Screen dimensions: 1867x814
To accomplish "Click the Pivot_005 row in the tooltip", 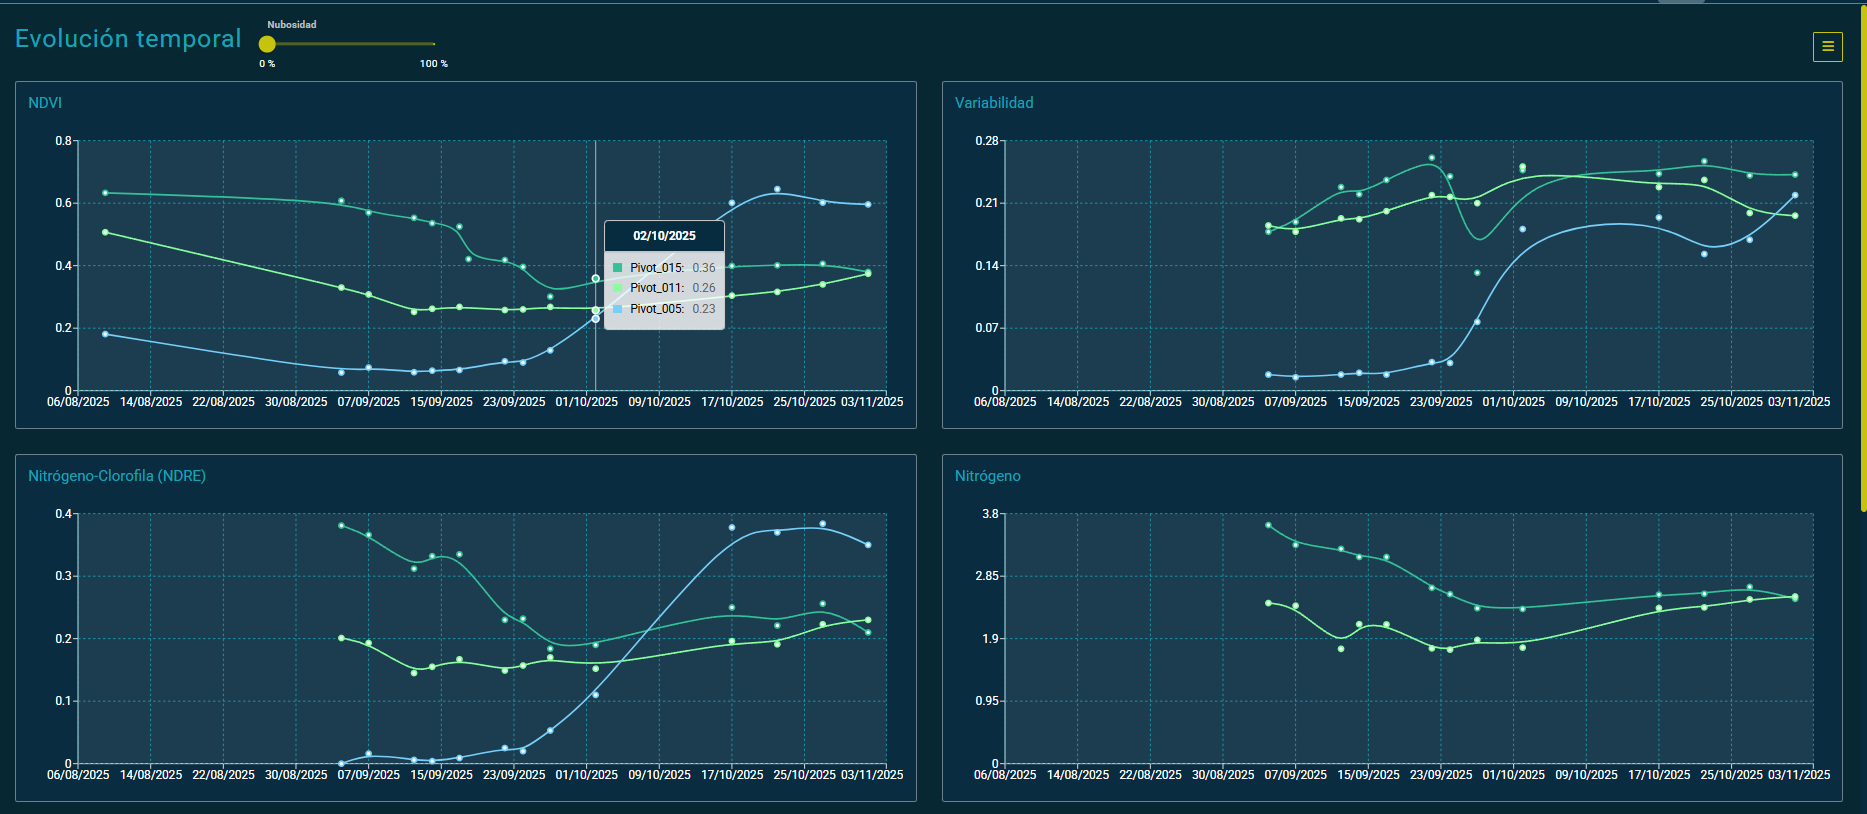I will 664,309.
